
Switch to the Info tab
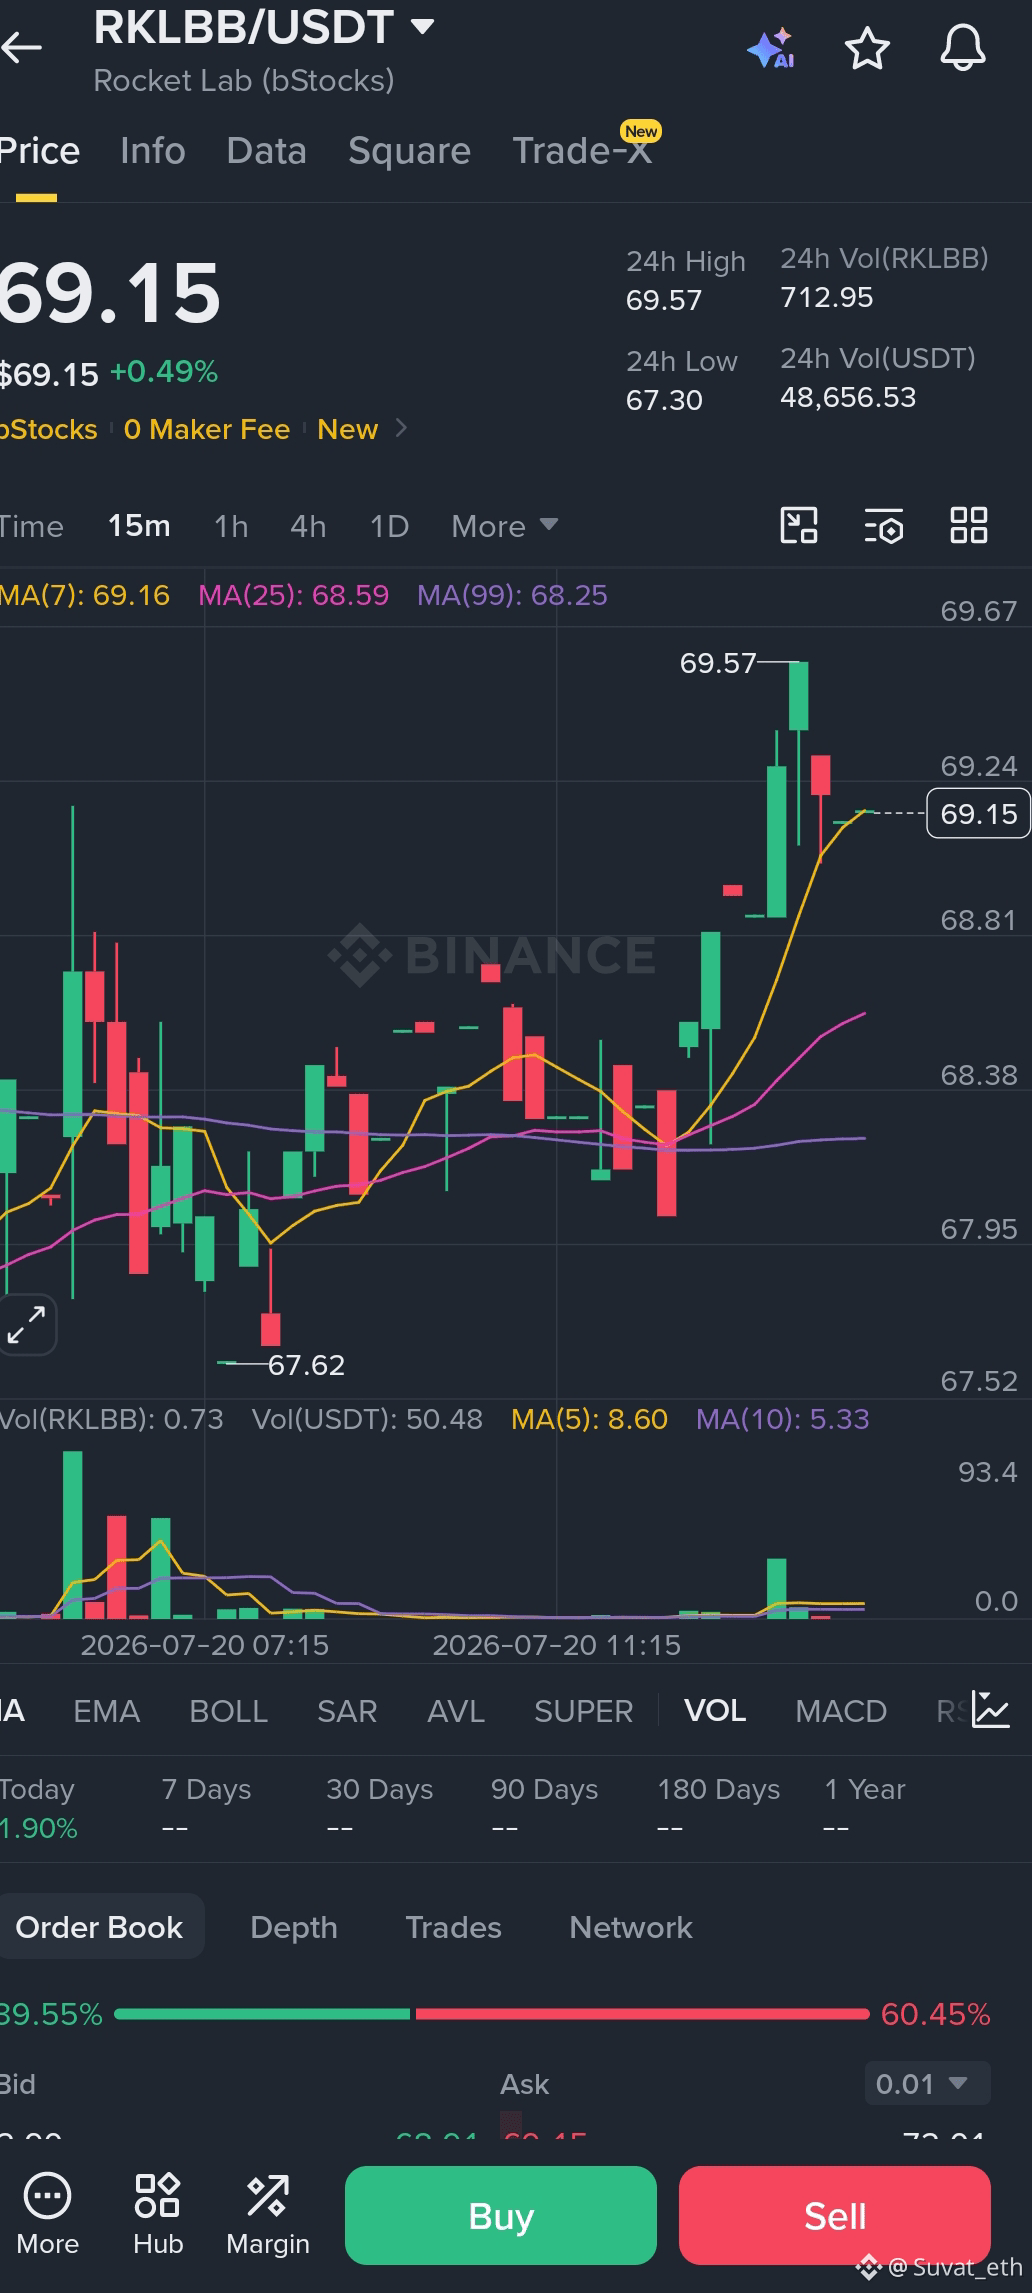tap(153, 151)
